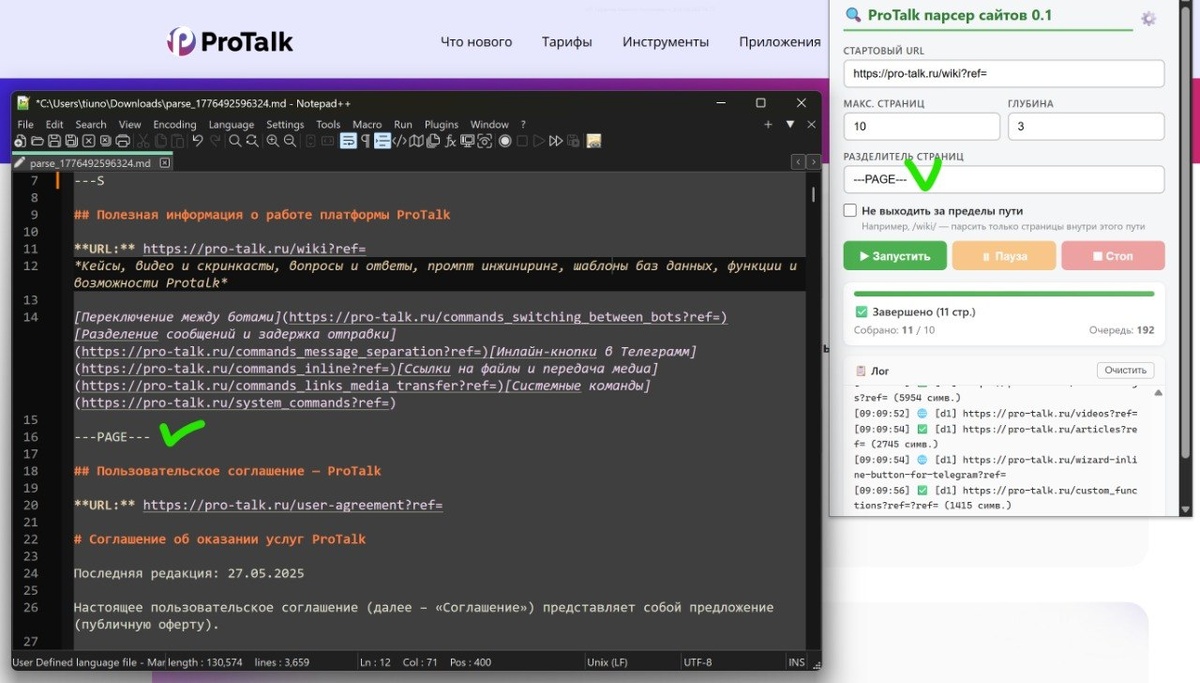The height and width of the screenshot is (683, 1200).
Task: Toggle the Word Wrap toolbar icon
Action: point(348,141)
